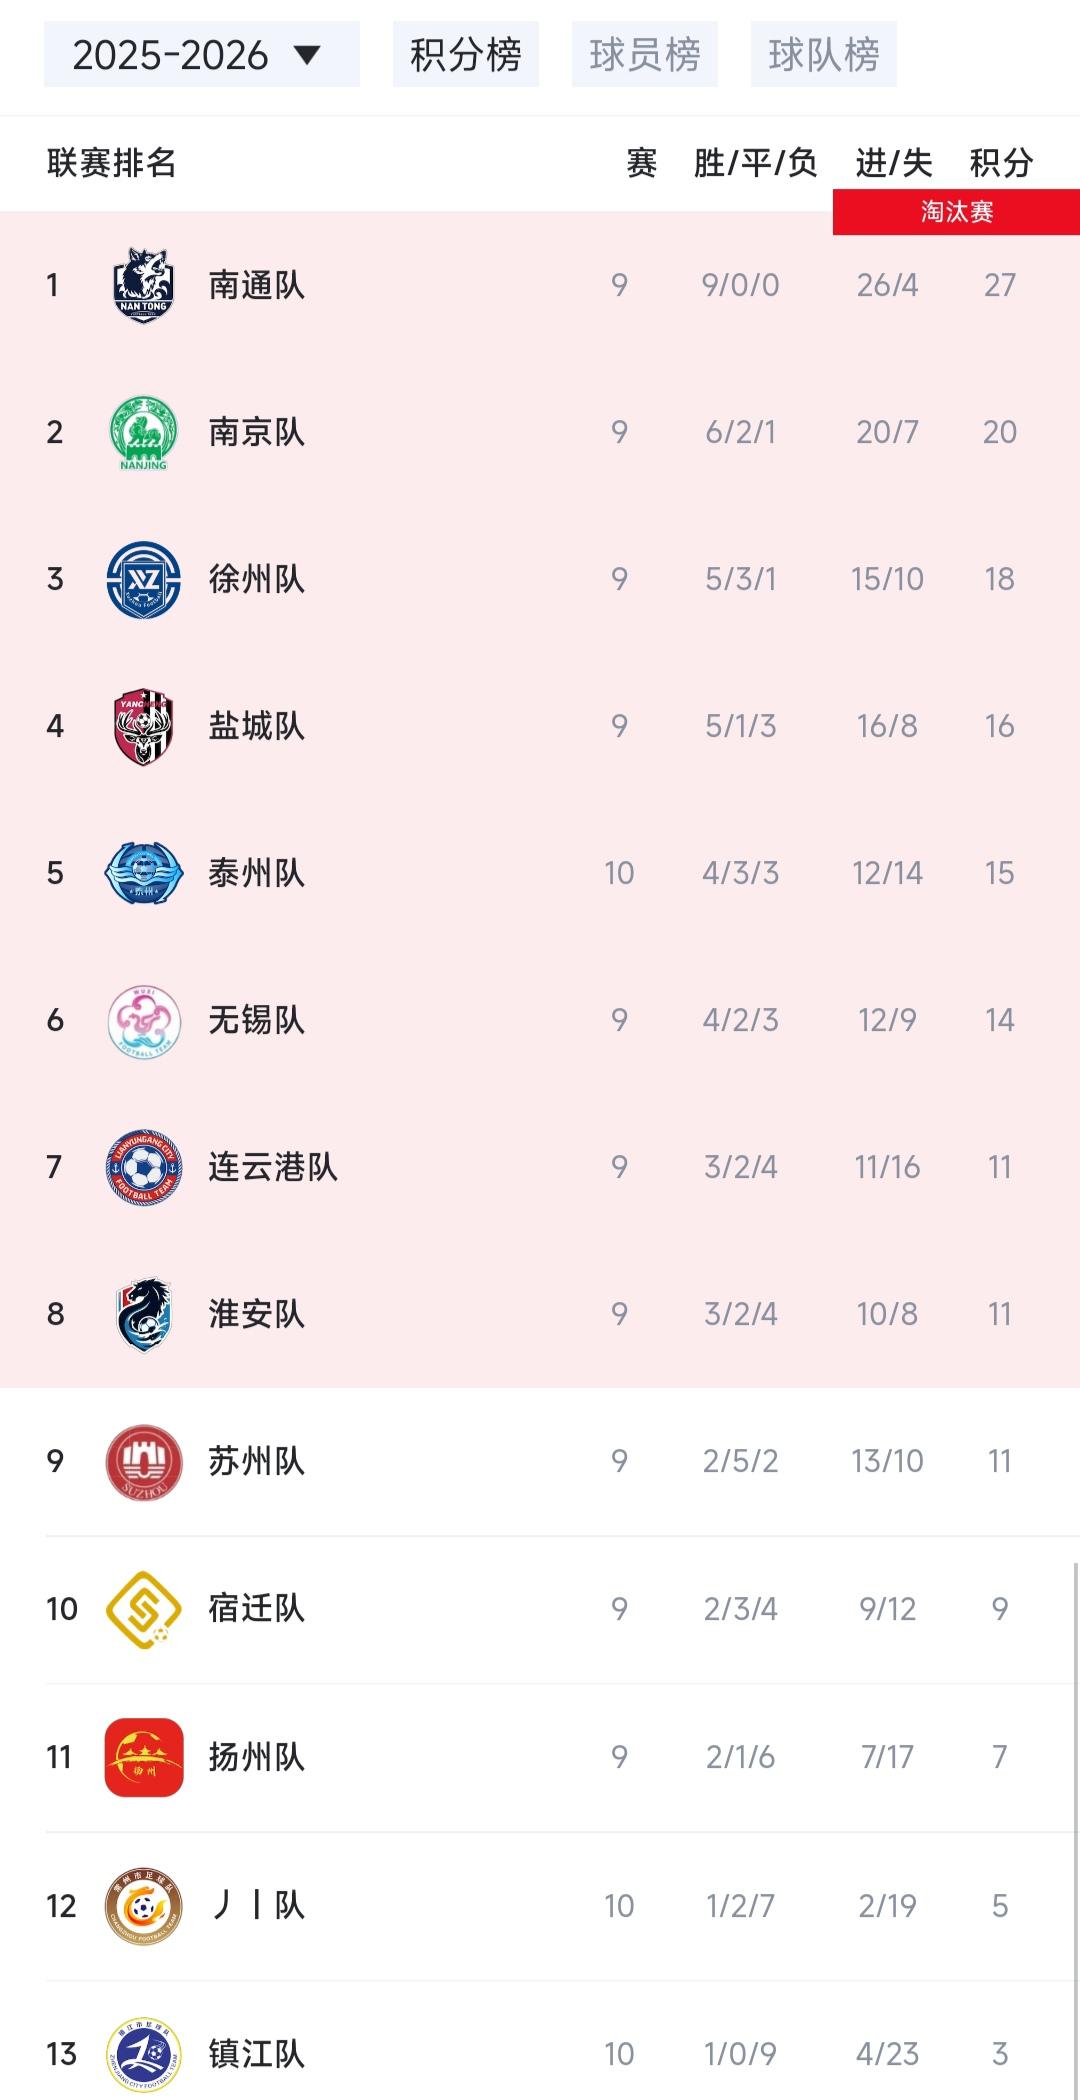Tap the 连云港队 football badge
The width and height of the screenshot is (1080, 2100).
144,1167
